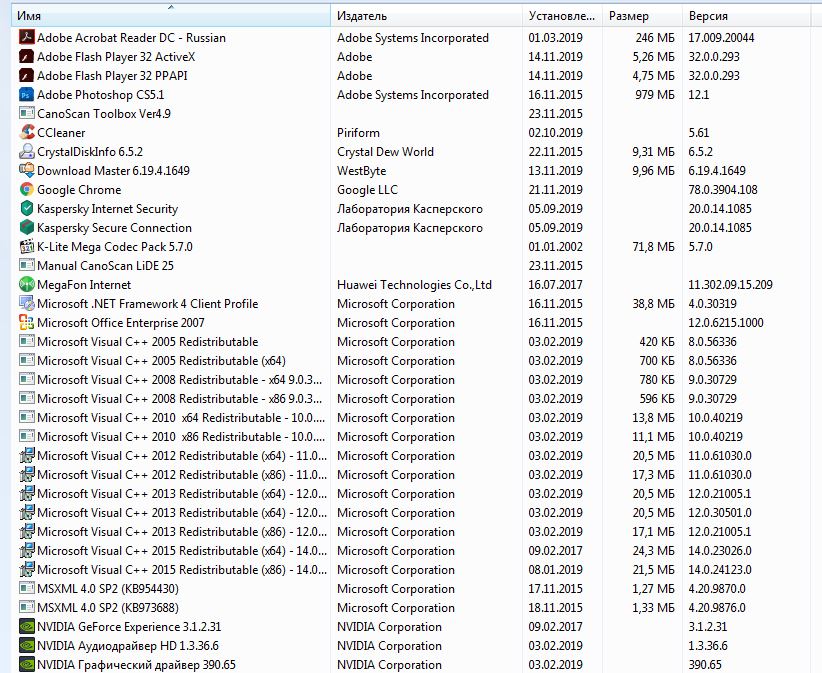Click publisher Huawei Technologies Co.,Ltd
The width and height of the screenshot is (822, 673).
pos(414,285)
